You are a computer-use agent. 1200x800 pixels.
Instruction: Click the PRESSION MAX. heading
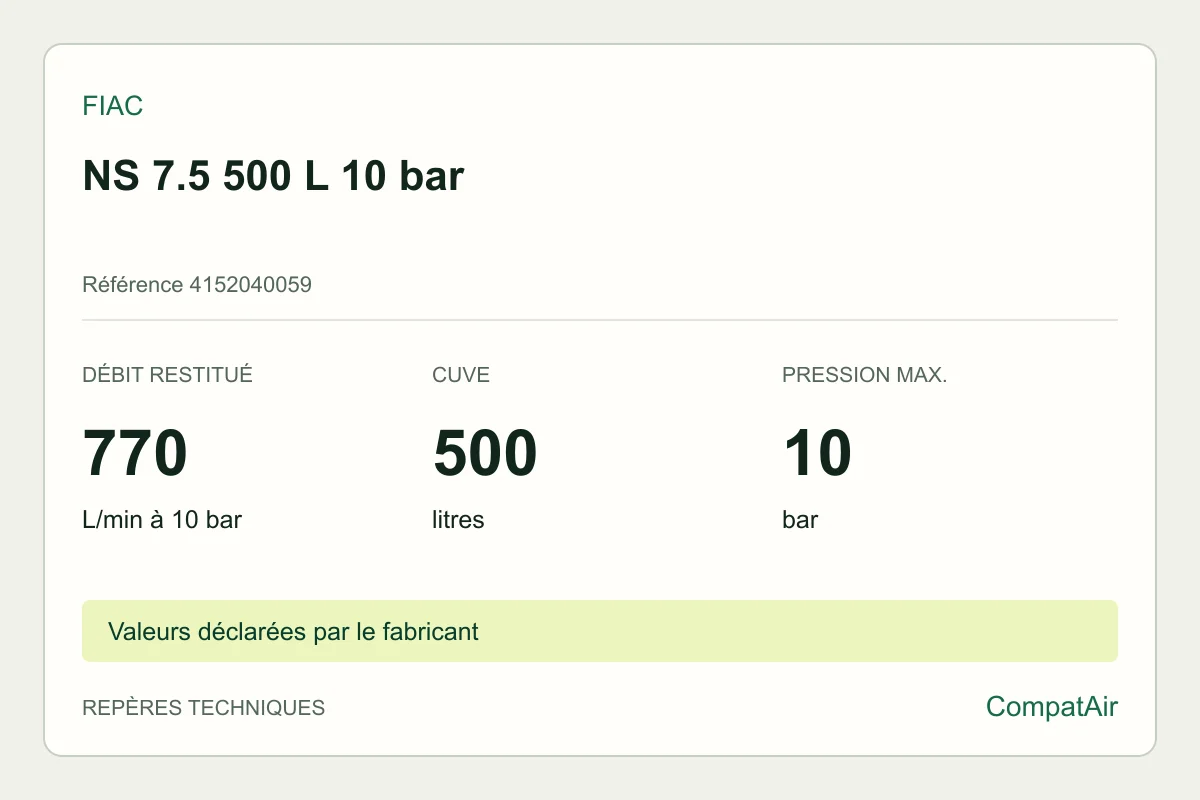[x=864, y=375]
